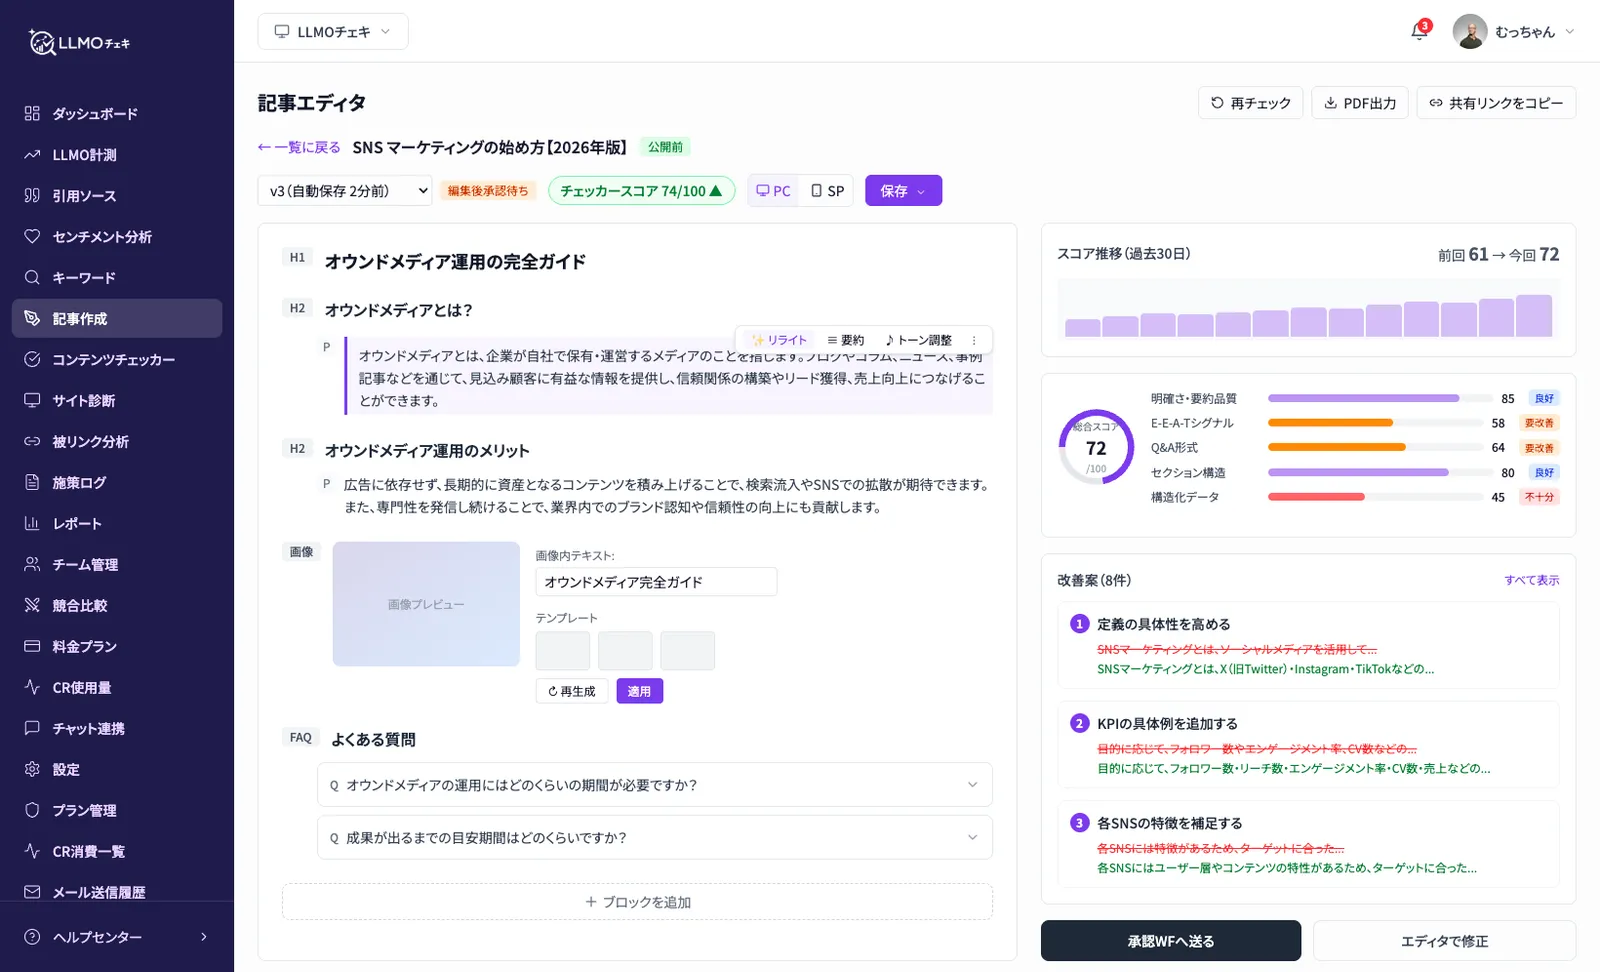Screen dimensions: 1600x972
Task: Choose the first template thumbnail
Action: [563, 651]
